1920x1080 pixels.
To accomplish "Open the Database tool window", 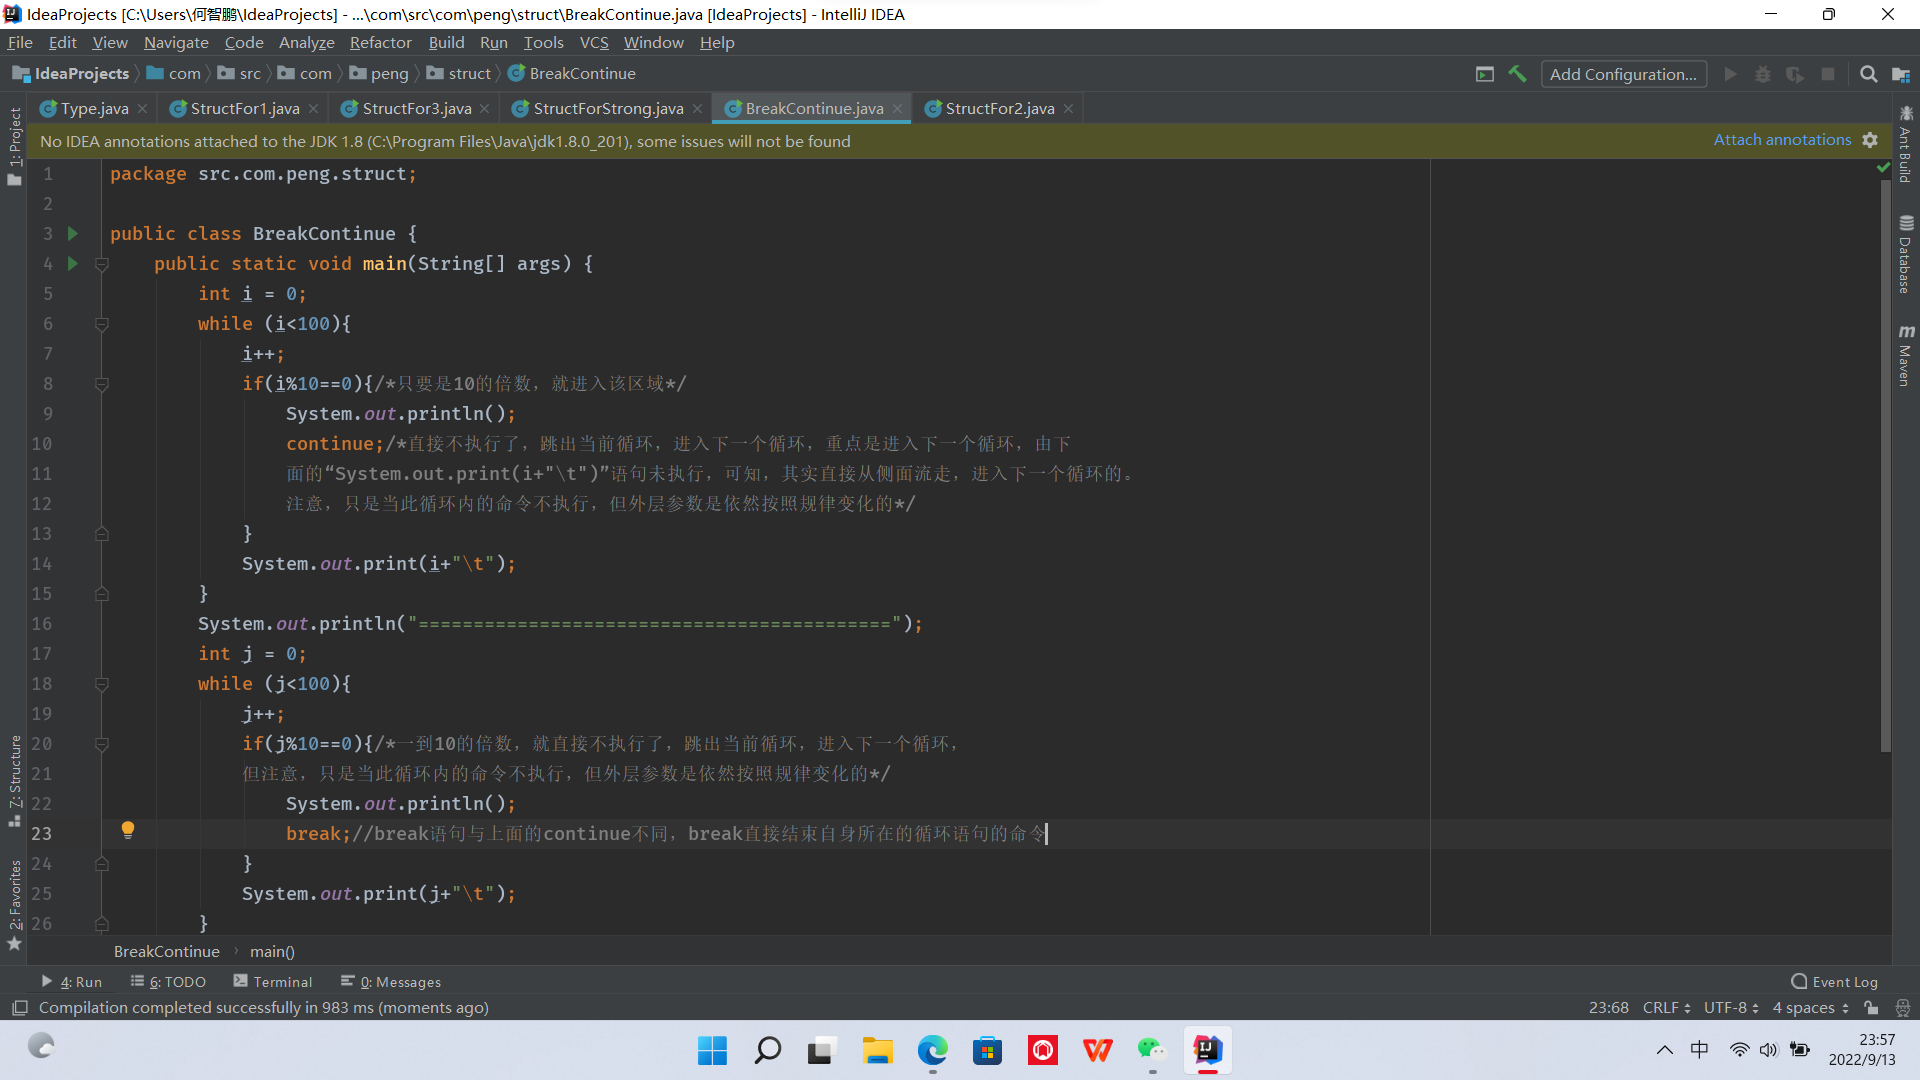I will point(1906,255).
